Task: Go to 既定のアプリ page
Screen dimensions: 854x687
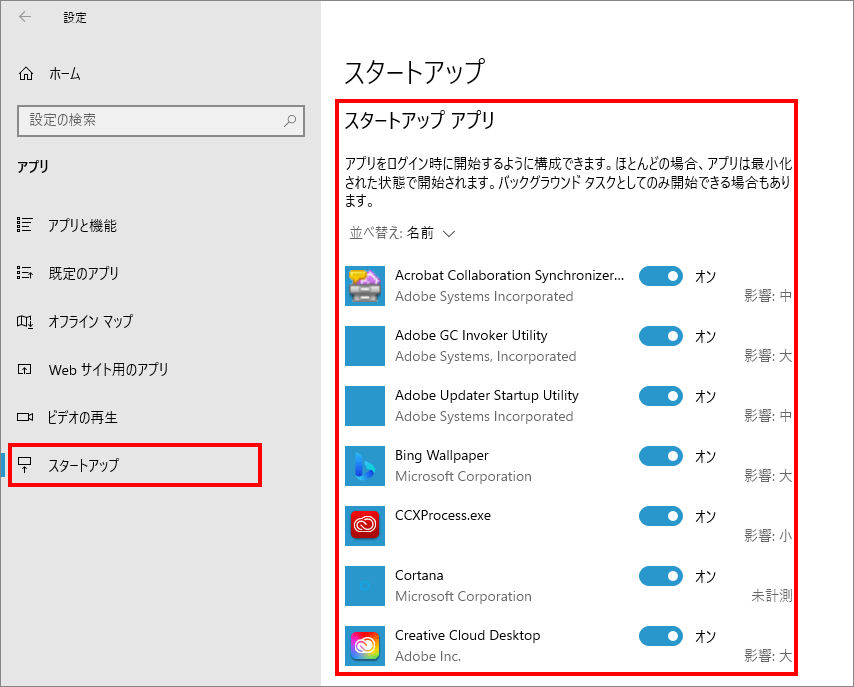Action: point(83,273)
